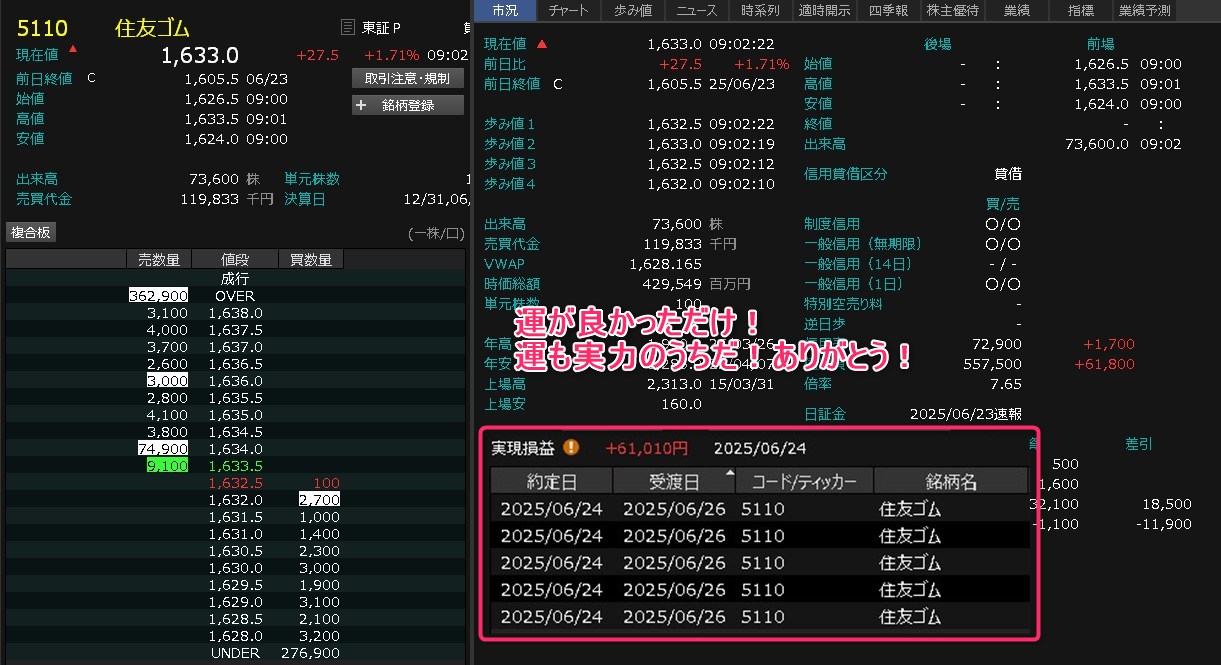Select the 指標 tab
Screen dimensions: 1221x665
(x=1080, y=10)
